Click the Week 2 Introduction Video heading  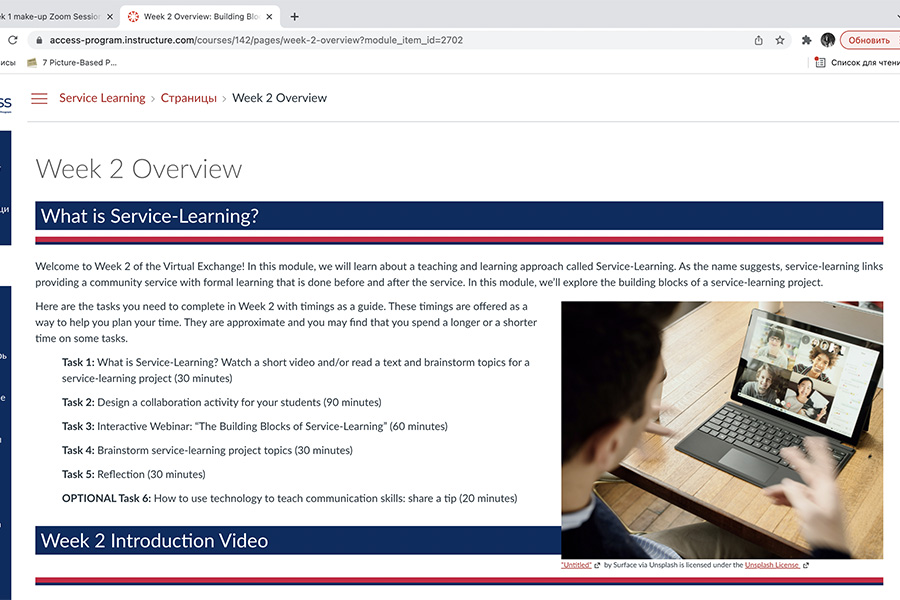[154, 541]
